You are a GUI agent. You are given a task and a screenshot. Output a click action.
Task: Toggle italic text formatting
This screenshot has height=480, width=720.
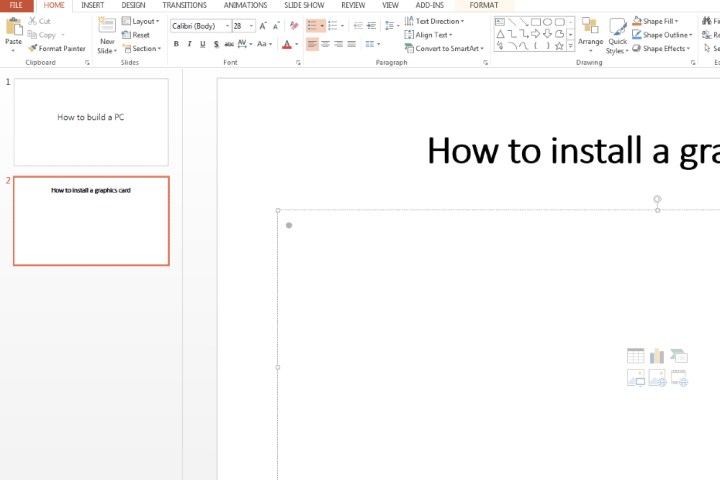click(x=189, y=44)
